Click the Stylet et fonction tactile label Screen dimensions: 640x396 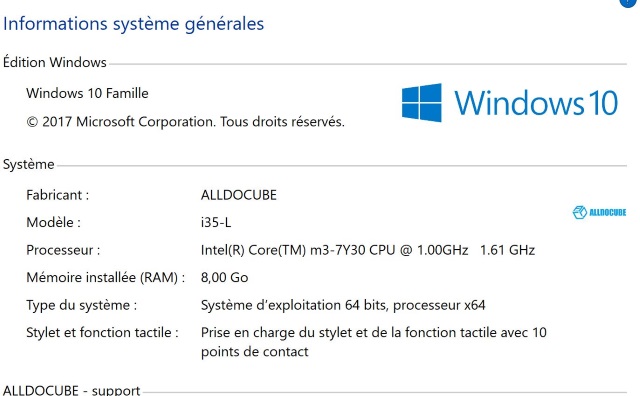[x=102, y=333]
